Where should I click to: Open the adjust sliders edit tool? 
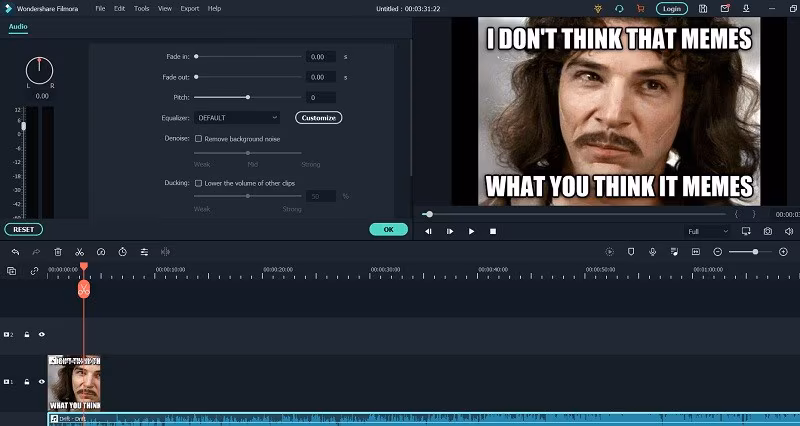144,252
